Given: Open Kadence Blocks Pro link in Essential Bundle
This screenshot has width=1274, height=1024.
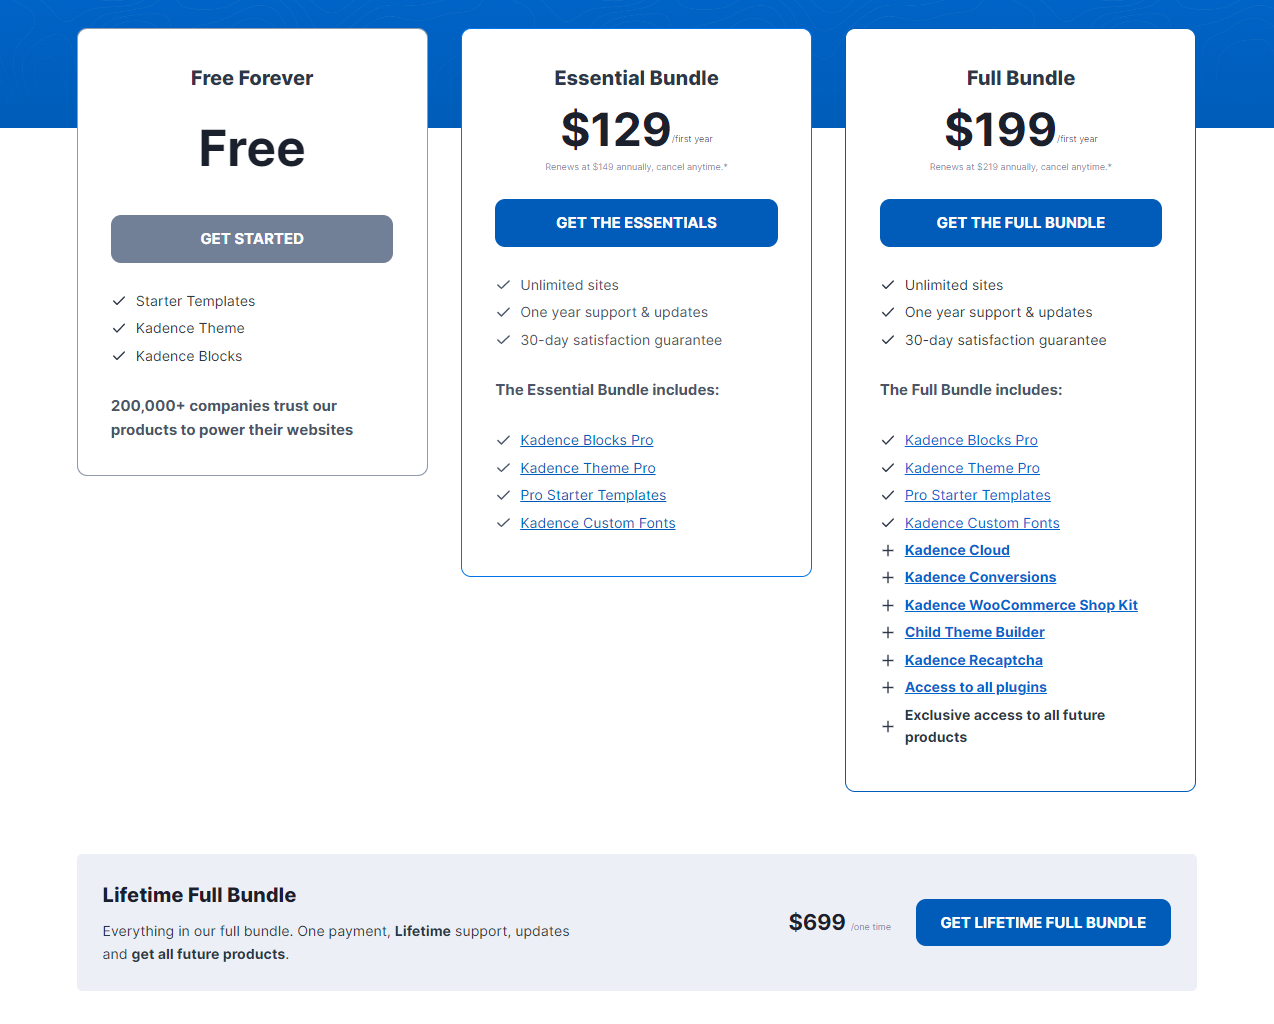Looking at the screenshot, I should 586,440.
